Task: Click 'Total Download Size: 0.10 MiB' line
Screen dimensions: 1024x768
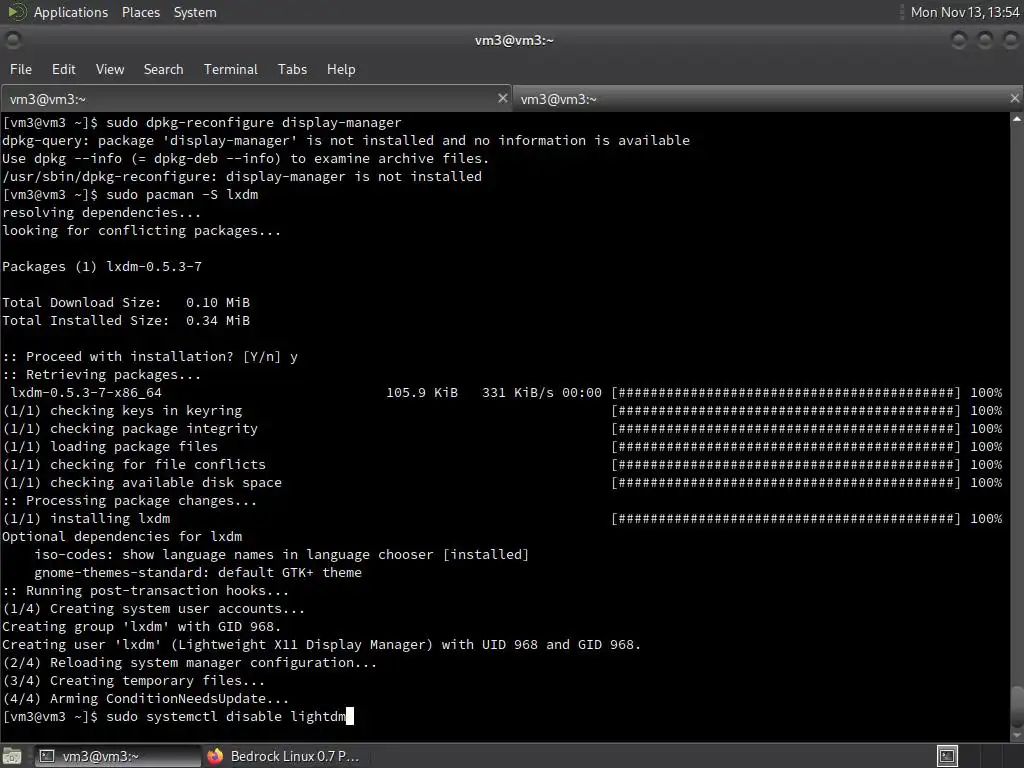Action: [126, 302]
